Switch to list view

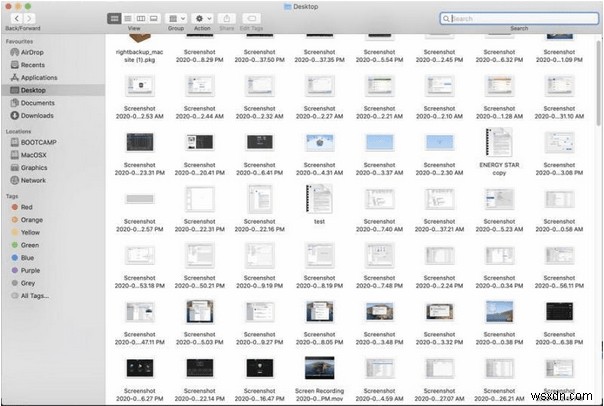coord(128,18)
